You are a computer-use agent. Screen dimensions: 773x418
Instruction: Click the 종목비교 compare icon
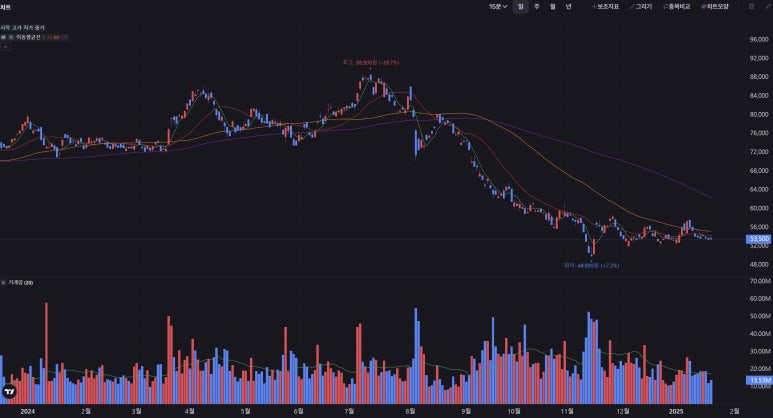[676, 6]
